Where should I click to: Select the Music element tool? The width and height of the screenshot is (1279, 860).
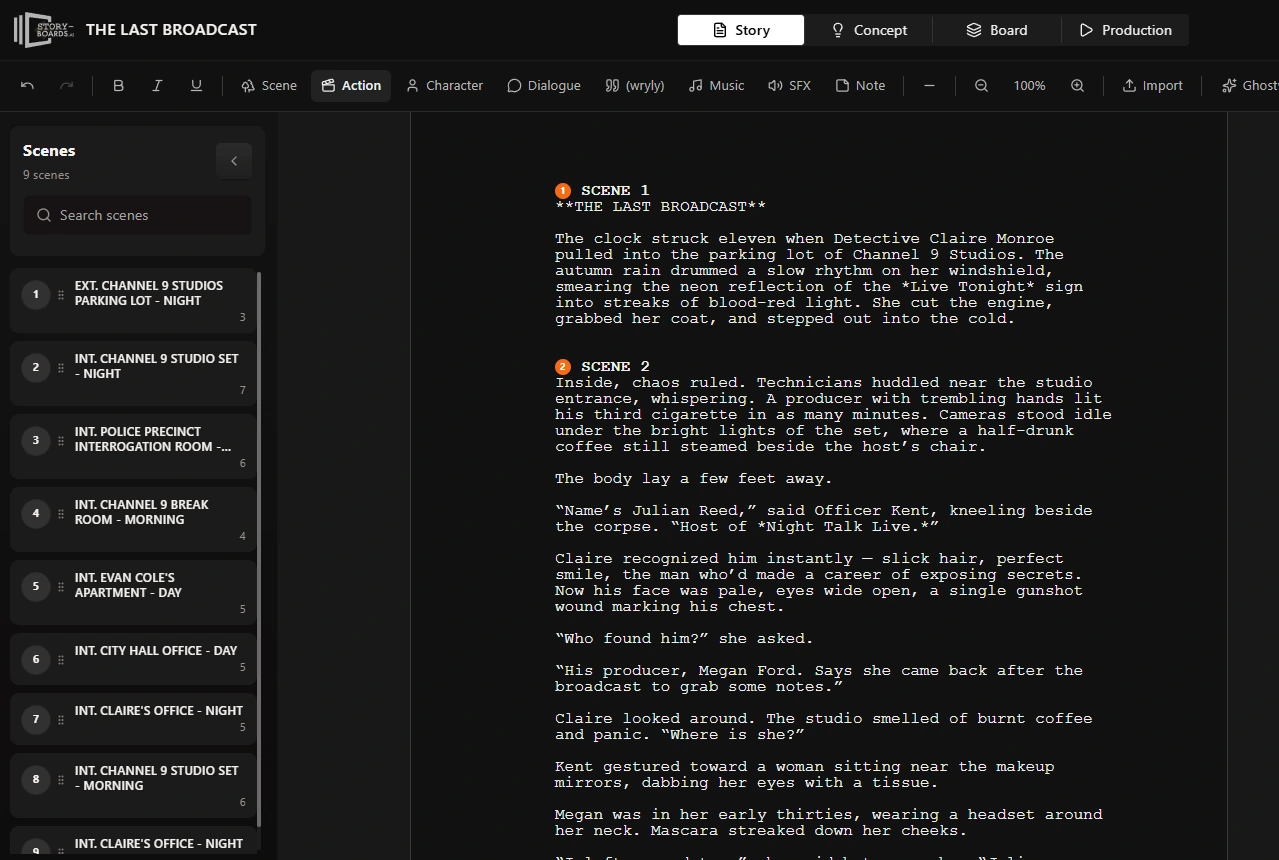point(716,85)
